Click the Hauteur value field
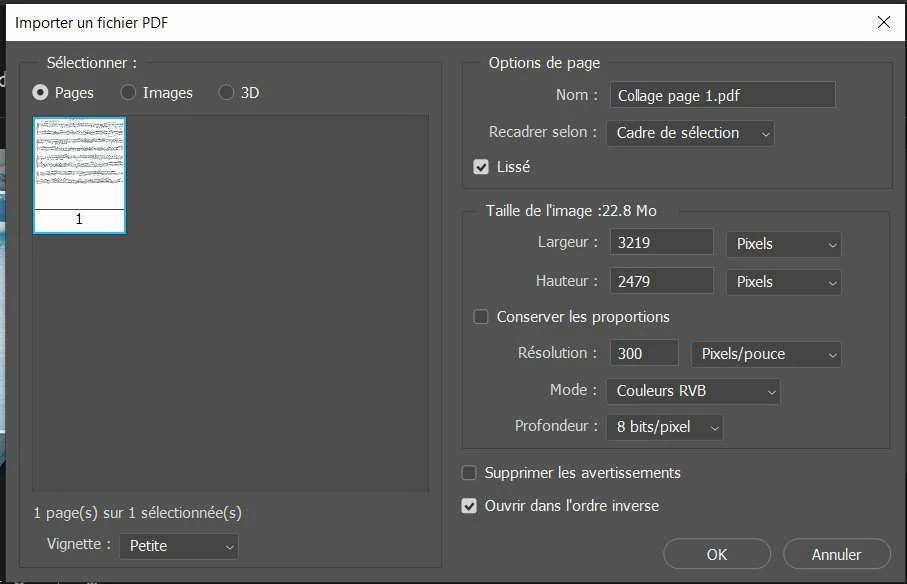This screenshot has height=584, width=907. (x=662, y=281)
